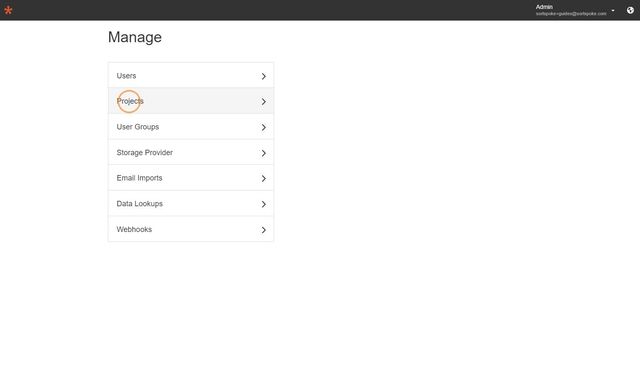
Task: Open the Users menu item
Action: (191, 76)
